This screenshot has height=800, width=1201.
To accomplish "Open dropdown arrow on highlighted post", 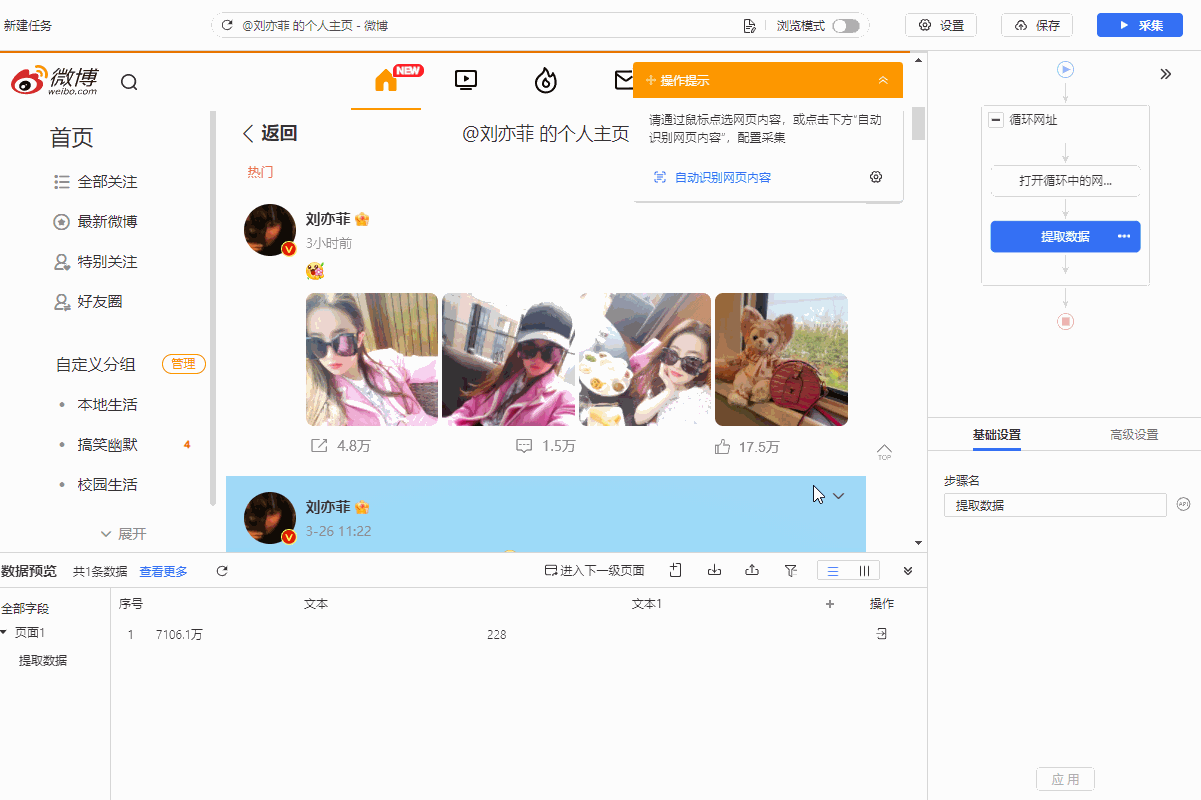I will coord(838,496).
